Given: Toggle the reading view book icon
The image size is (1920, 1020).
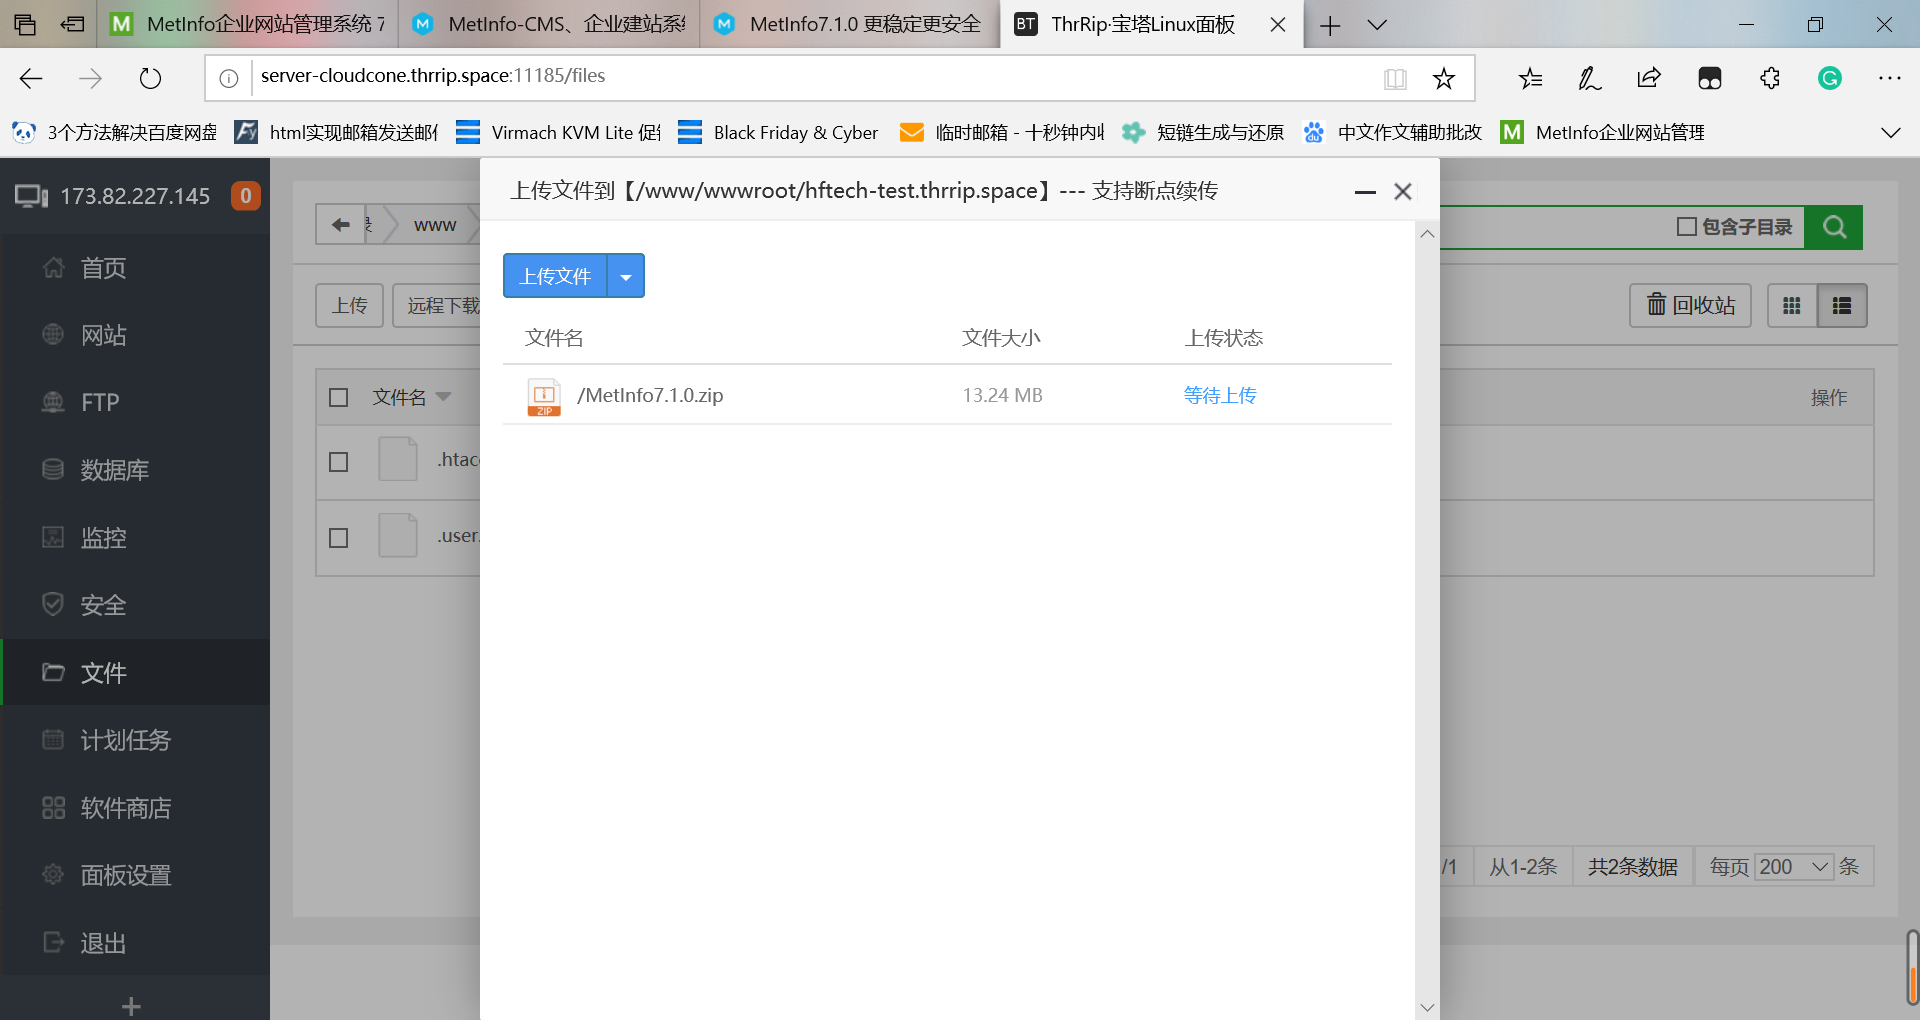Looking at the screenshot, I should 1395,79.
